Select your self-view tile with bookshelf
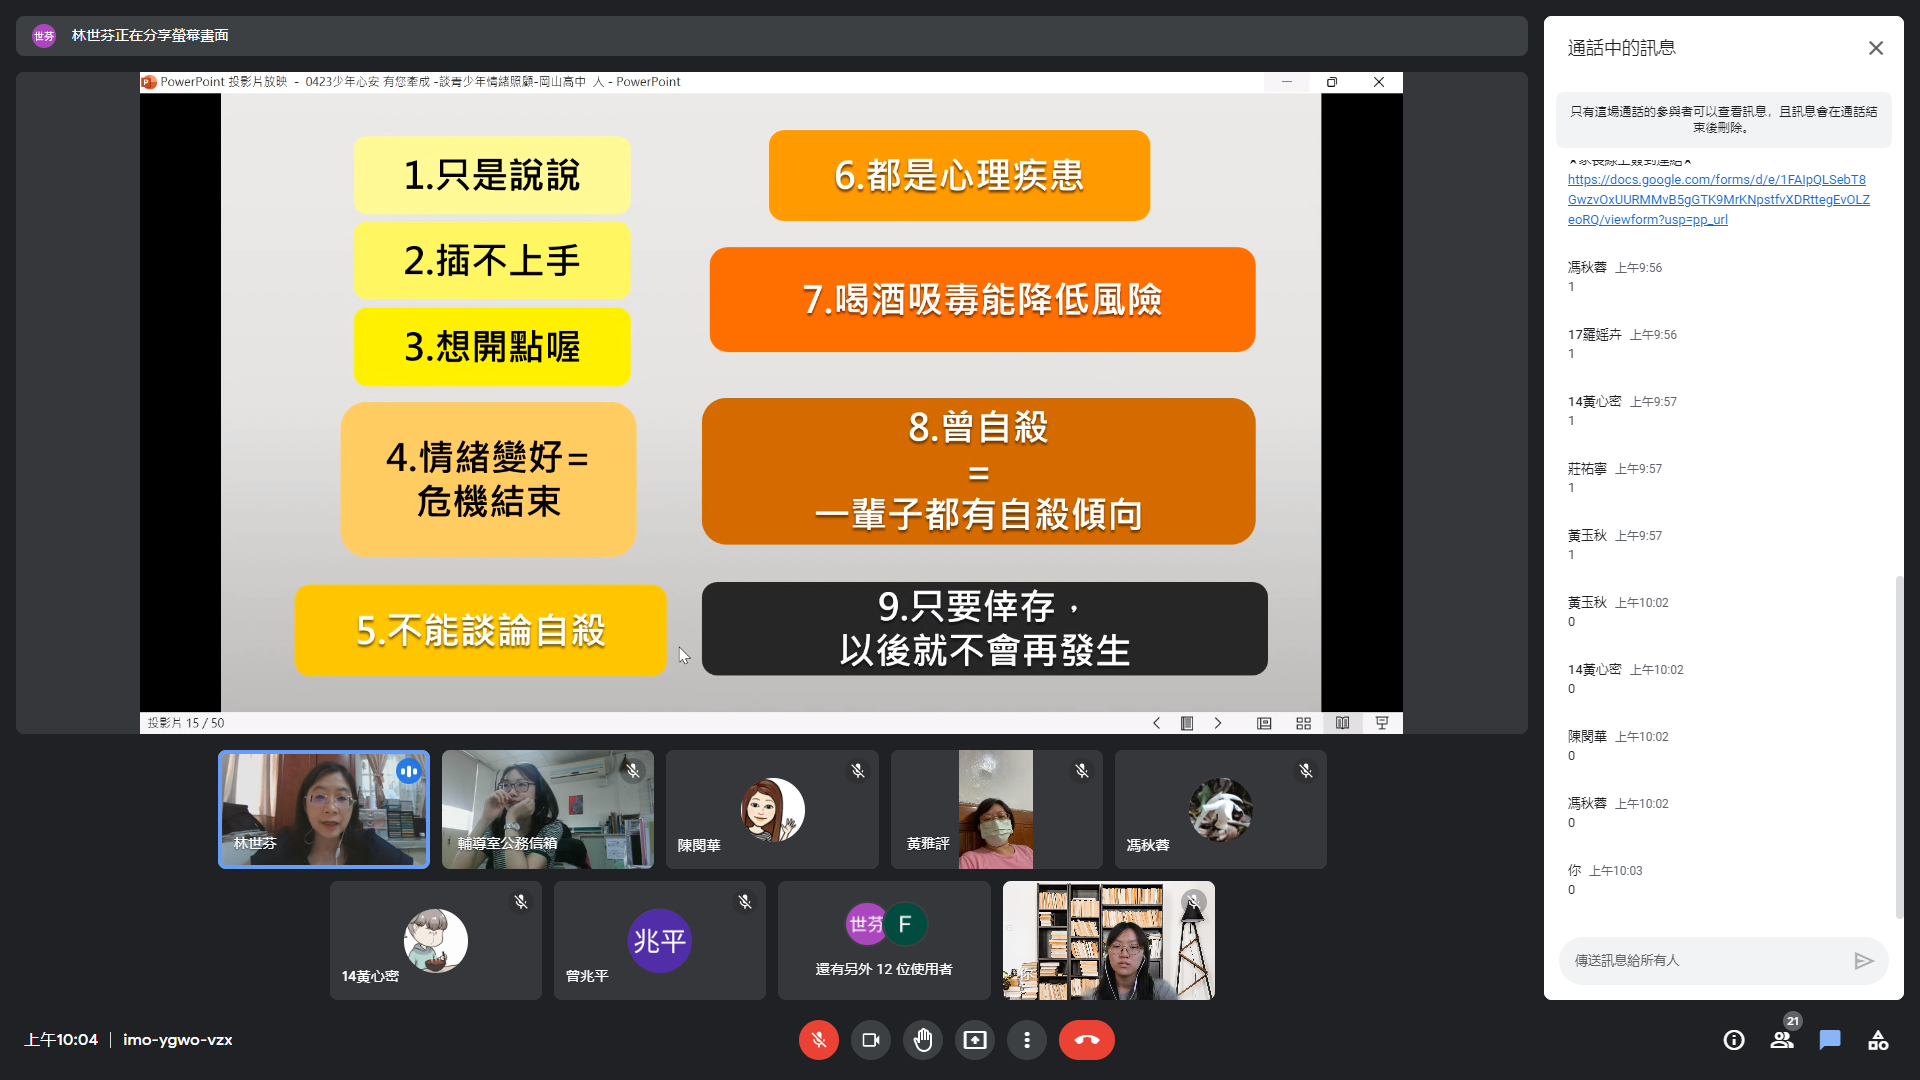 1108,940
